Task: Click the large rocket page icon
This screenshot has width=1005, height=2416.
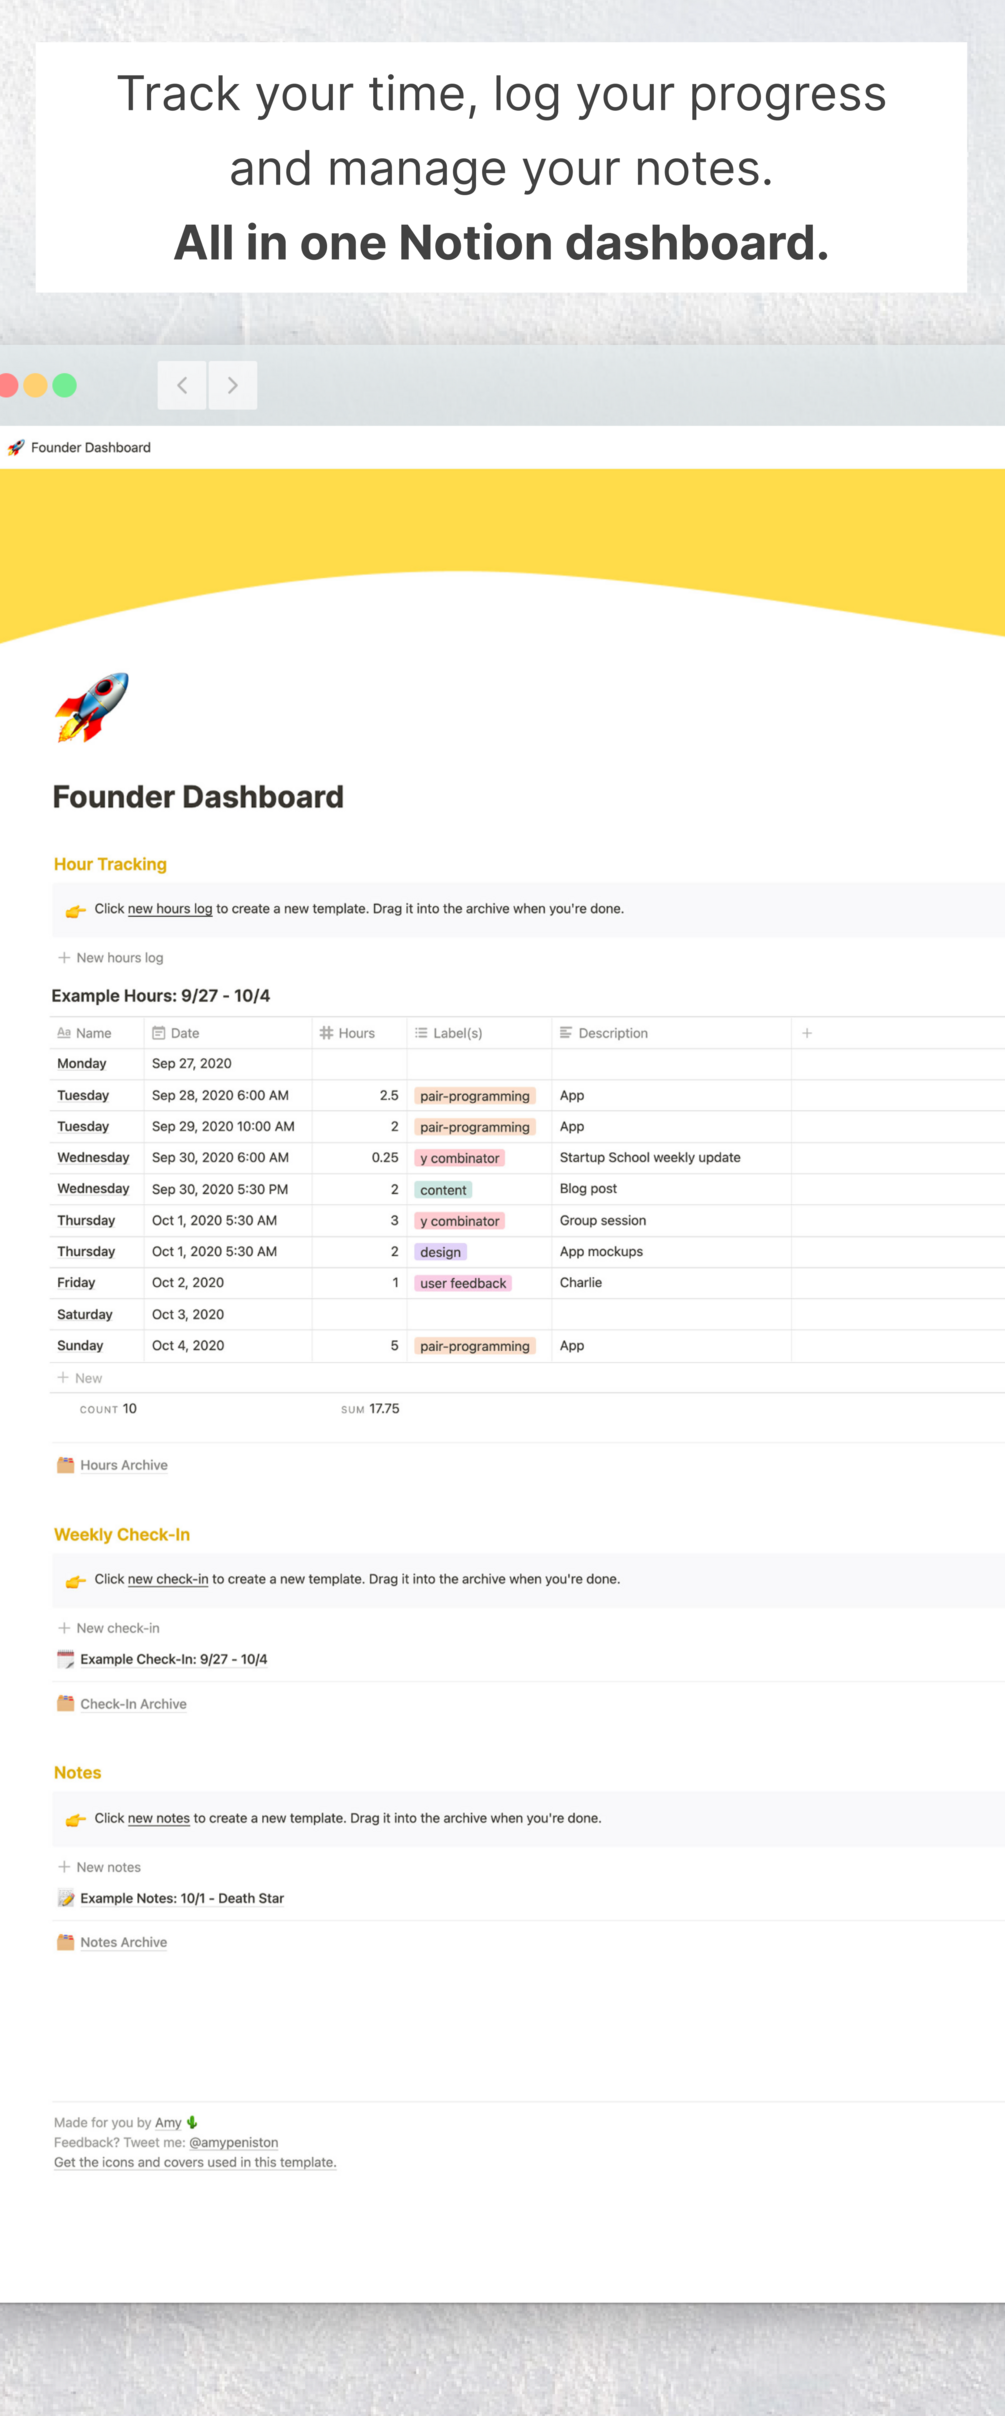Action: (92, 708)
